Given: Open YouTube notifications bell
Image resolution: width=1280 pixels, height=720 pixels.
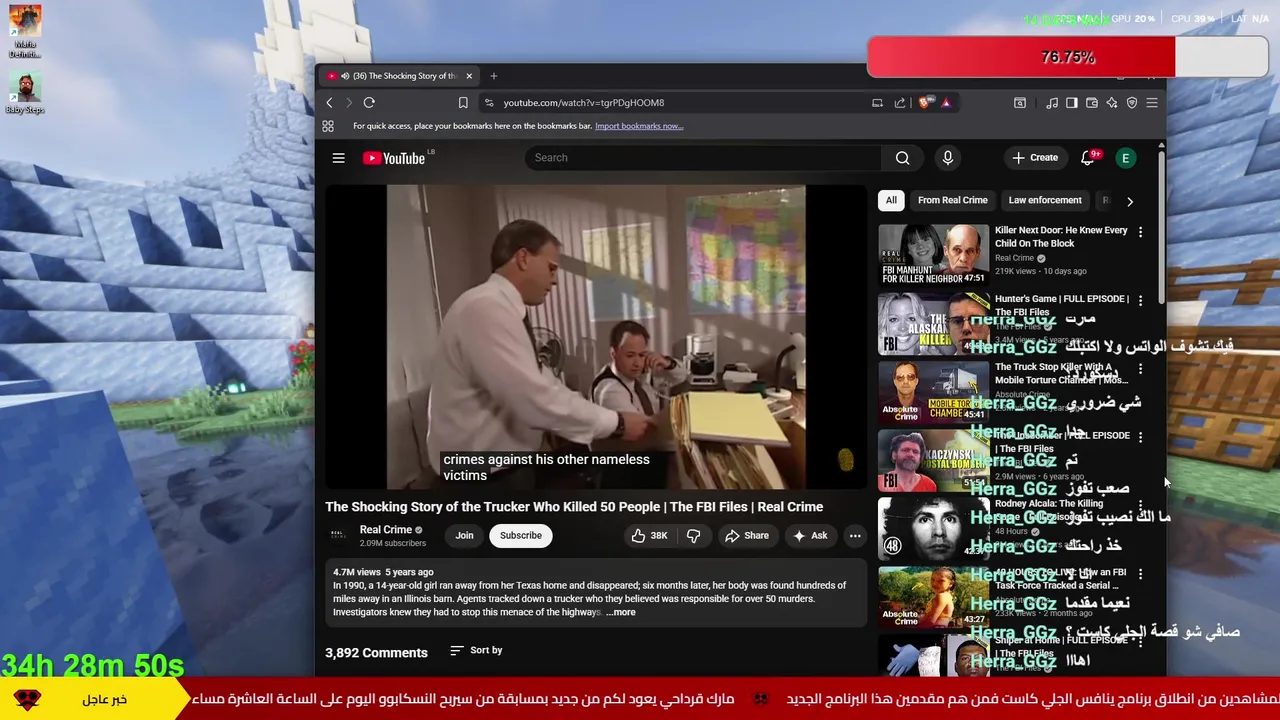Looking at the screenshot, I should [1088, 158].
